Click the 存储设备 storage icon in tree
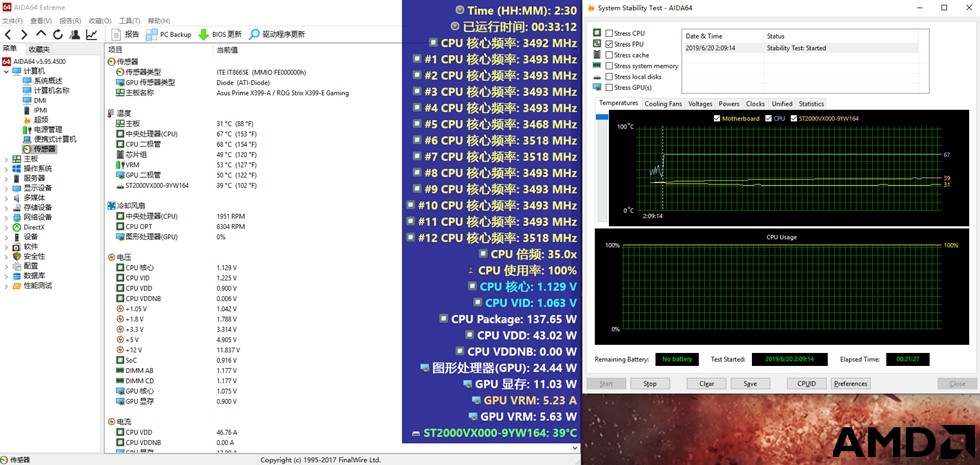The image size is (980, 465). 17,208
